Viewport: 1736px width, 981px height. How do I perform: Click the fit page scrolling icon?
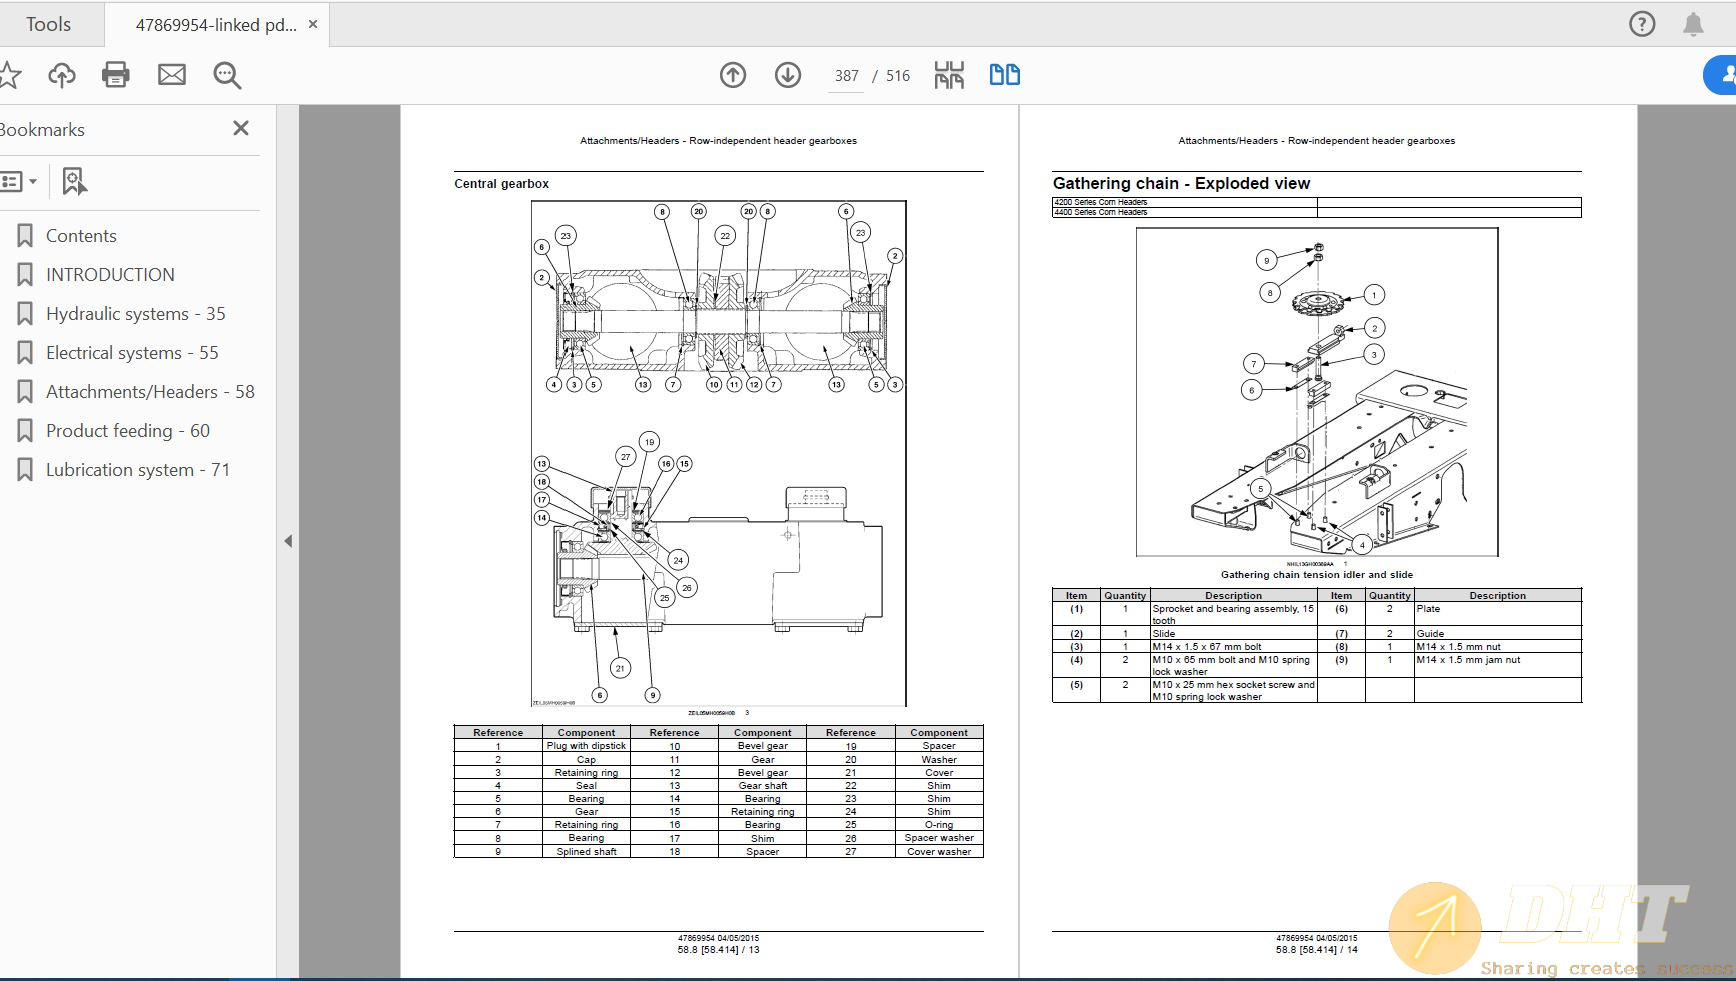(x=949, y=75)
